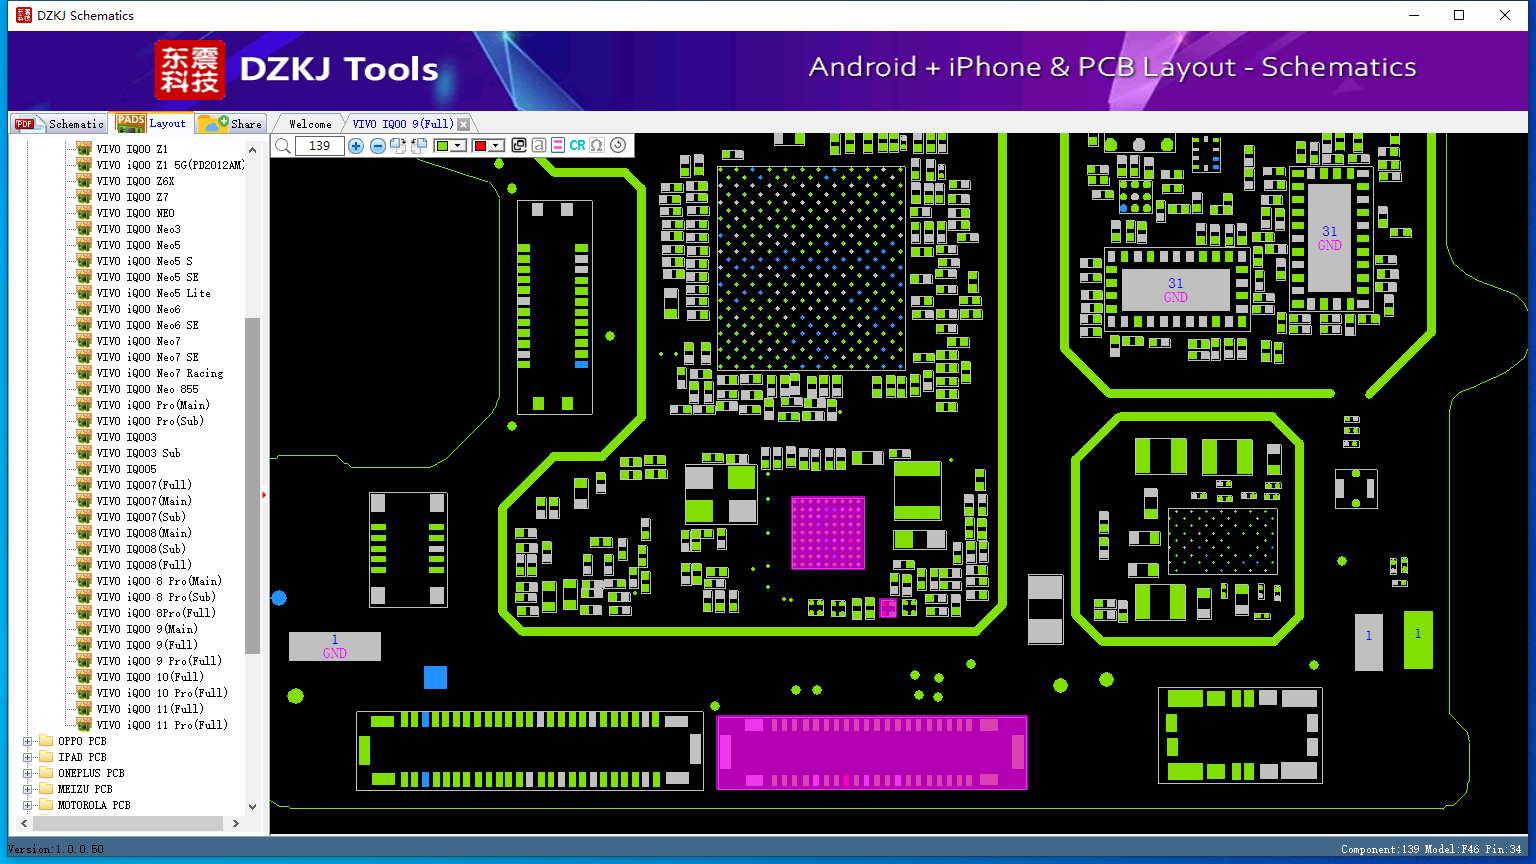Expand the ONEPLUS PCB tree node

coord(28,773)
